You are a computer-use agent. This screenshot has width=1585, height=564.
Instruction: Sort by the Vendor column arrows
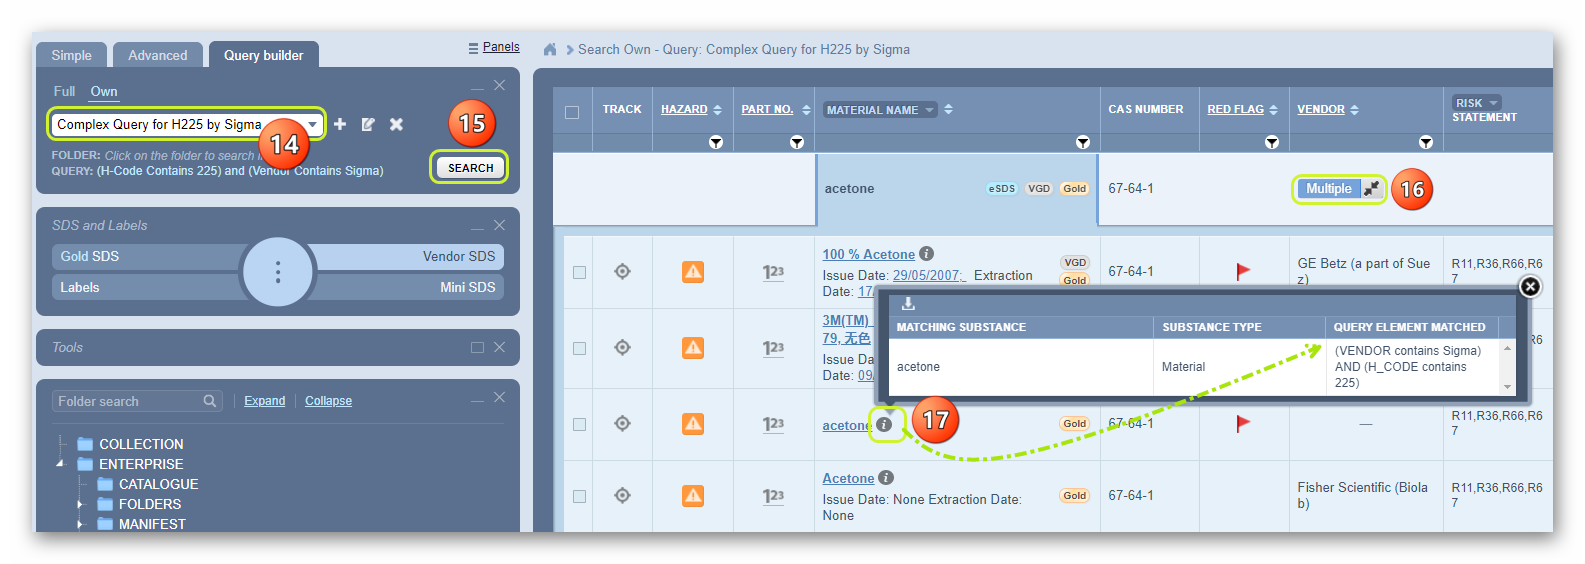[x=1354, y=110]
